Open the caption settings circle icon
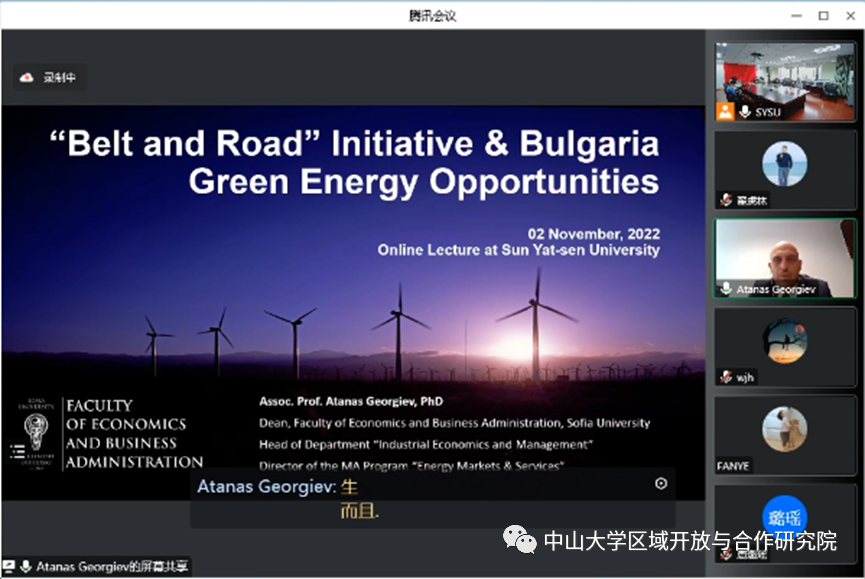865x579 pixels. (660, 484)
